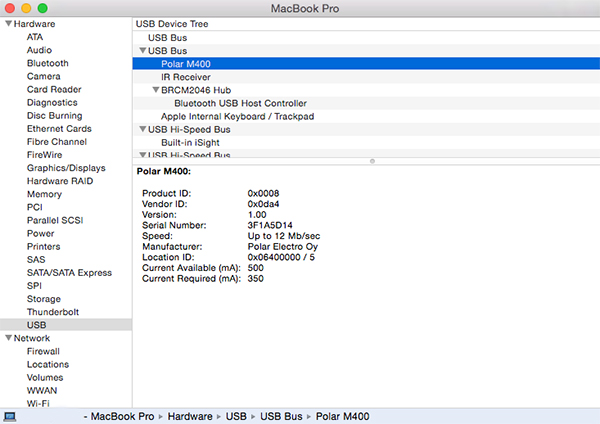Click the Polar M400 details heading
This screenshot has width=600, height=424.
(x=164, y=171)
